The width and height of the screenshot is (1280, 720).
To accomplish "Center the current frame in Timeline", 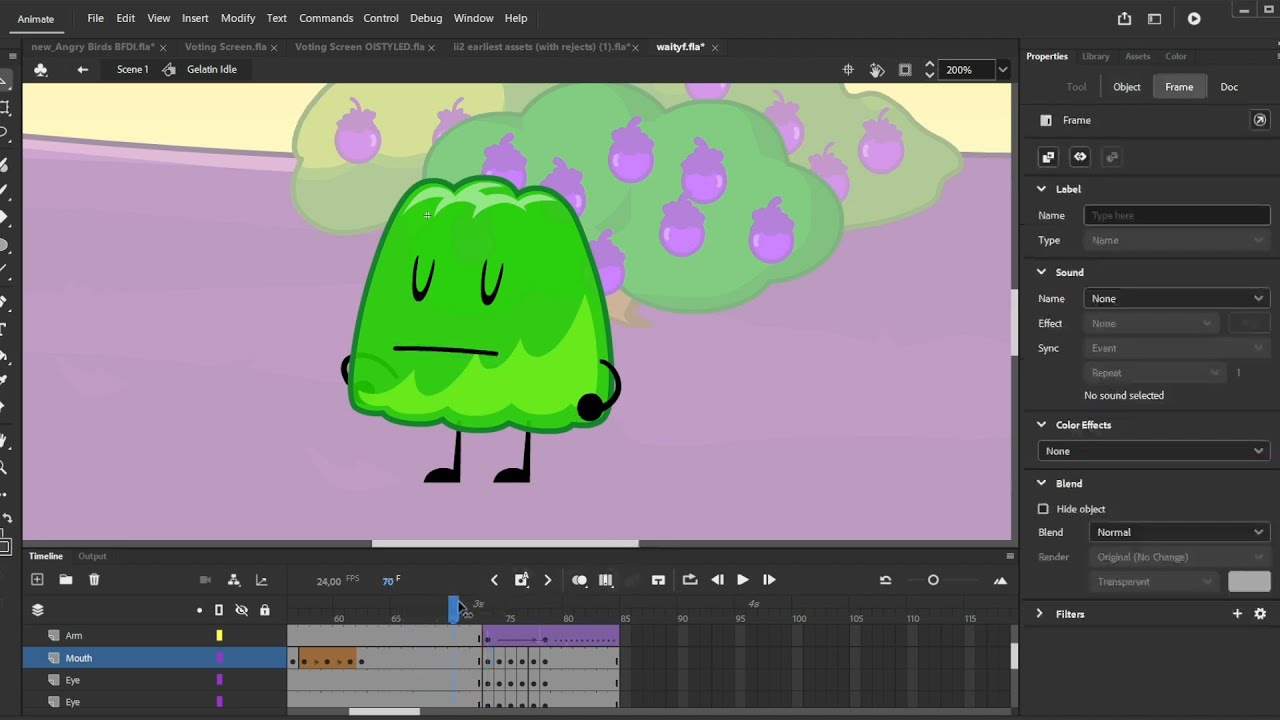I will pos(658,580).
